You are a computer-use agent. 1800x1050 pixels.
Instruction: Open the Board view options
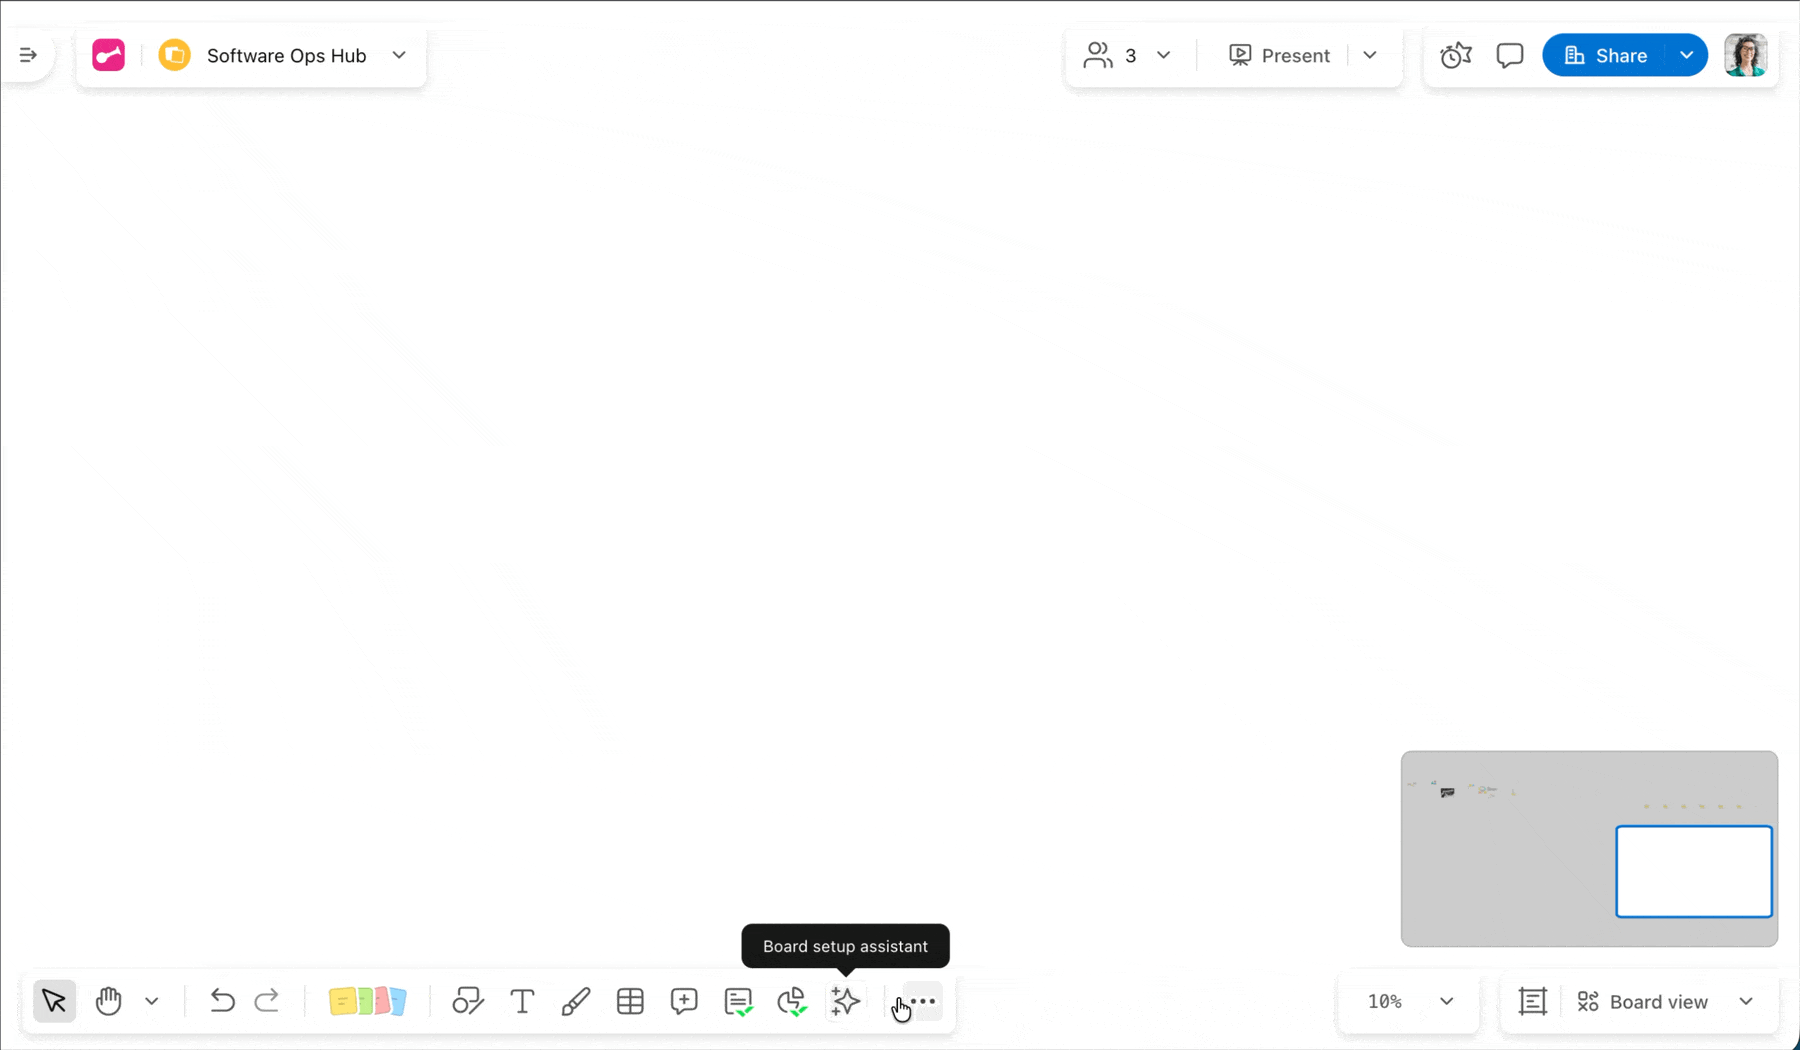click(x=1664, y=1001)
